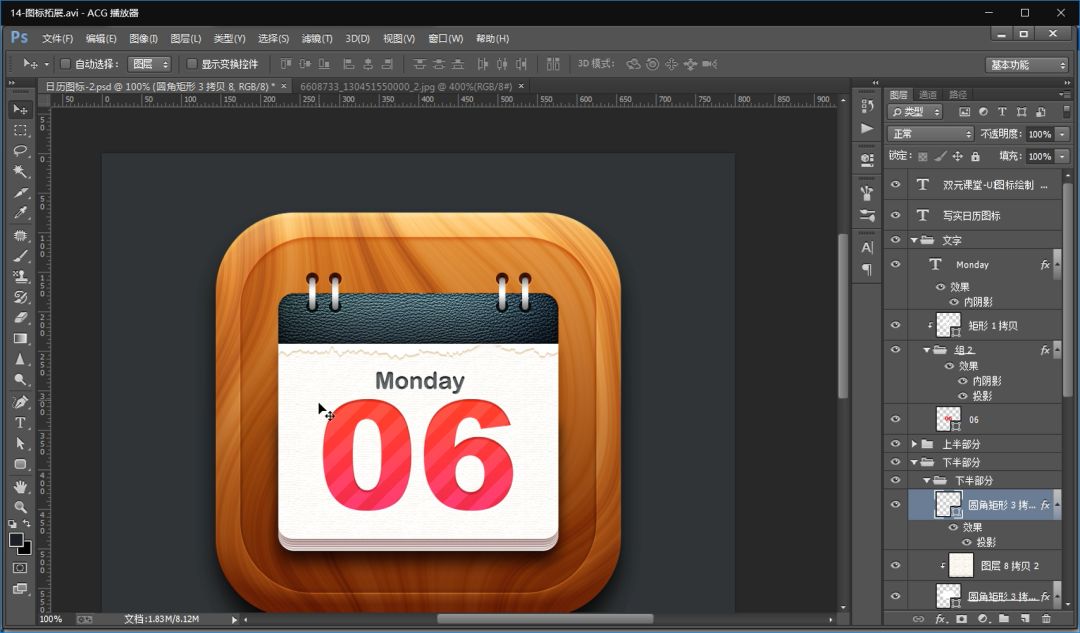Viewport: 1080px width, 633px height.
Task: Choose the Zoom tool in toolbox
Action: pos(20,507)
